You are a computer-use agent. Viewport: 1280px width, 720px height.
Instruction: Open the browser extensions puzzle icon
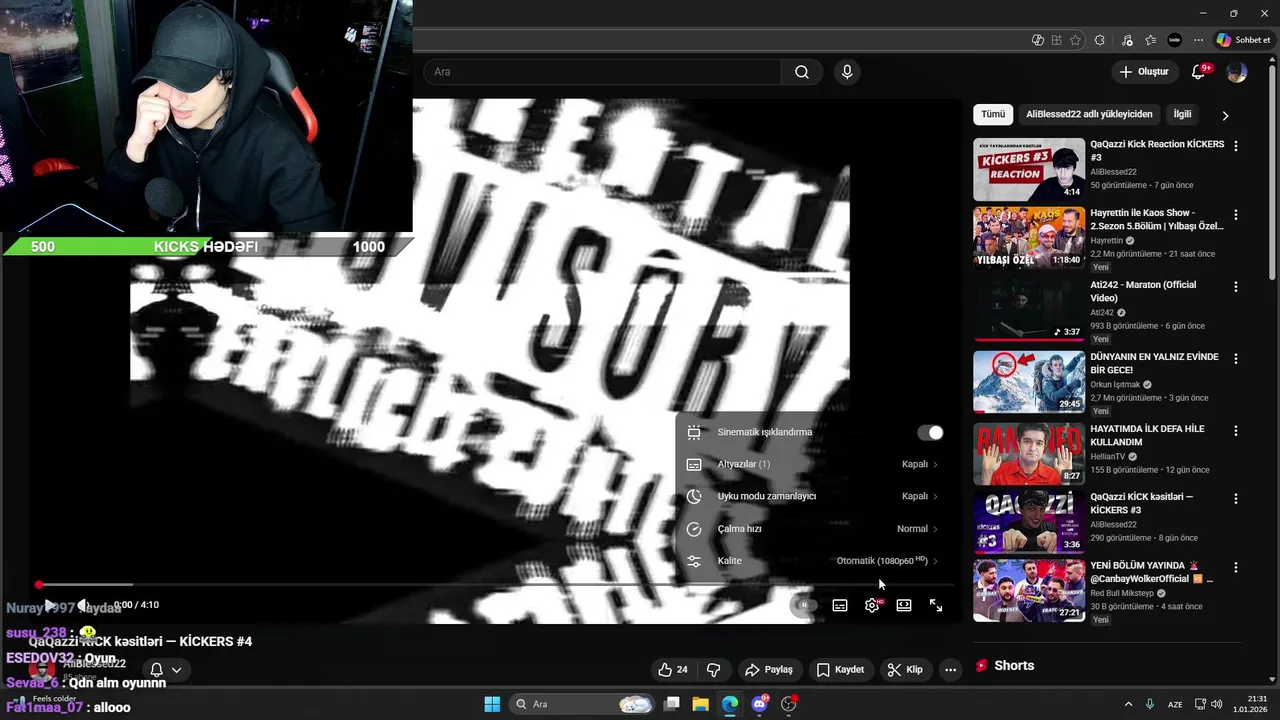pyautogui.click(x=1100, y=40)
